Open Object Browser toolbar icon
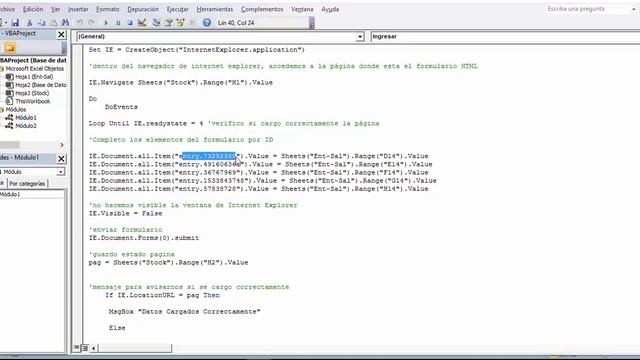 coord(180,23)
